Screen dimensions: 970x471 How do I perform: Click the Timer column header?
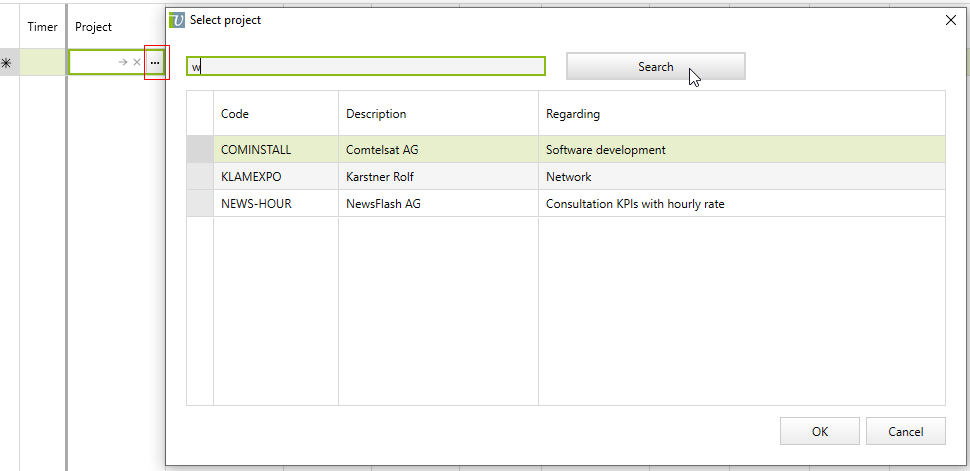pos(42,27)
